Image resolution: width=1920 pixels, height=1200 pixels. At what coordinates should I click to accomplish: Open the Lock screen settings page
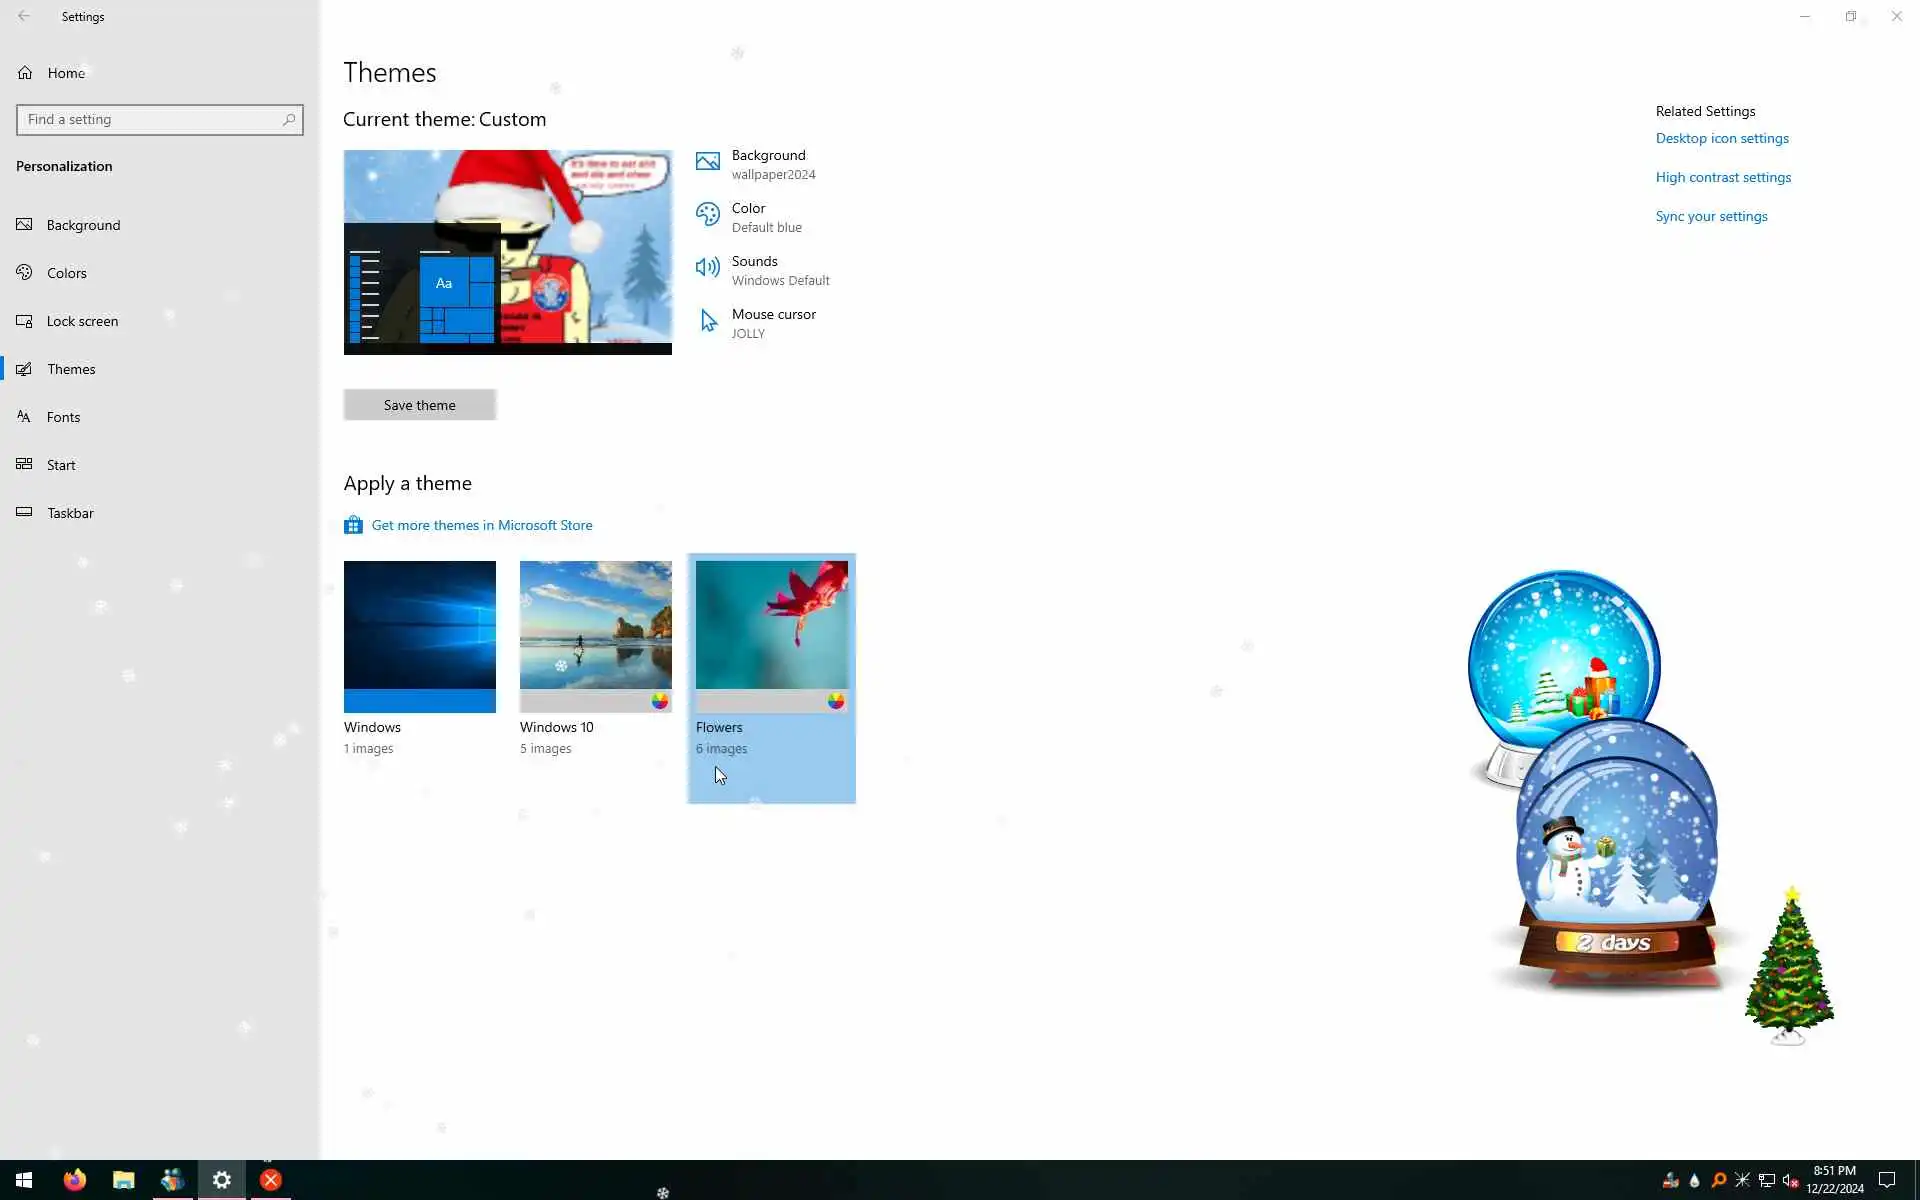coord(82,321)
